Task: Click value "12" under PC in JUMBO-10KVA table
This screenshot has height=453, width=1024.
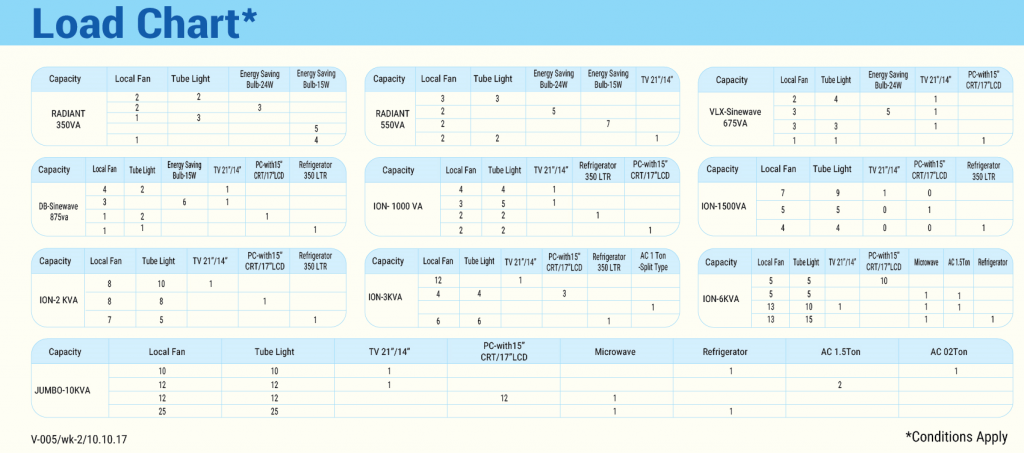Action: coord(504,398)
